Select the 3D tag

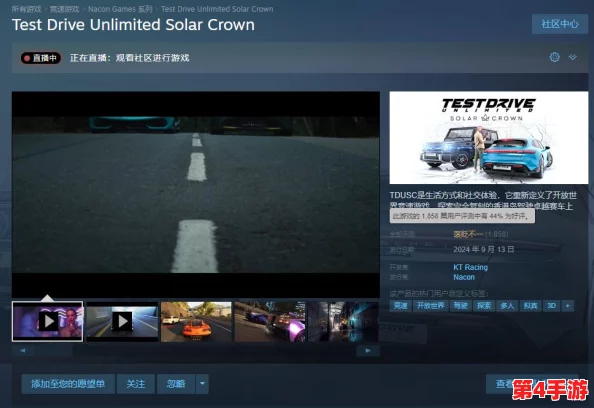(x=552, y=306)
